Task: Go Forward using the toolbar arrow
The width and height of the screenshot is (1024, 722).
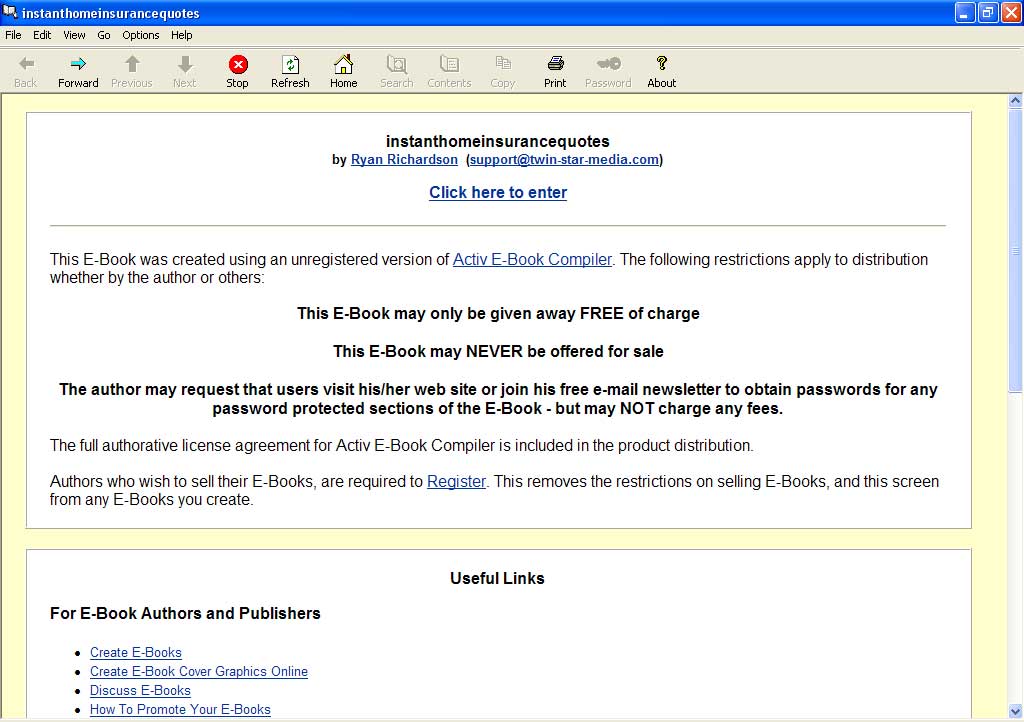Action: coord(78,64)
